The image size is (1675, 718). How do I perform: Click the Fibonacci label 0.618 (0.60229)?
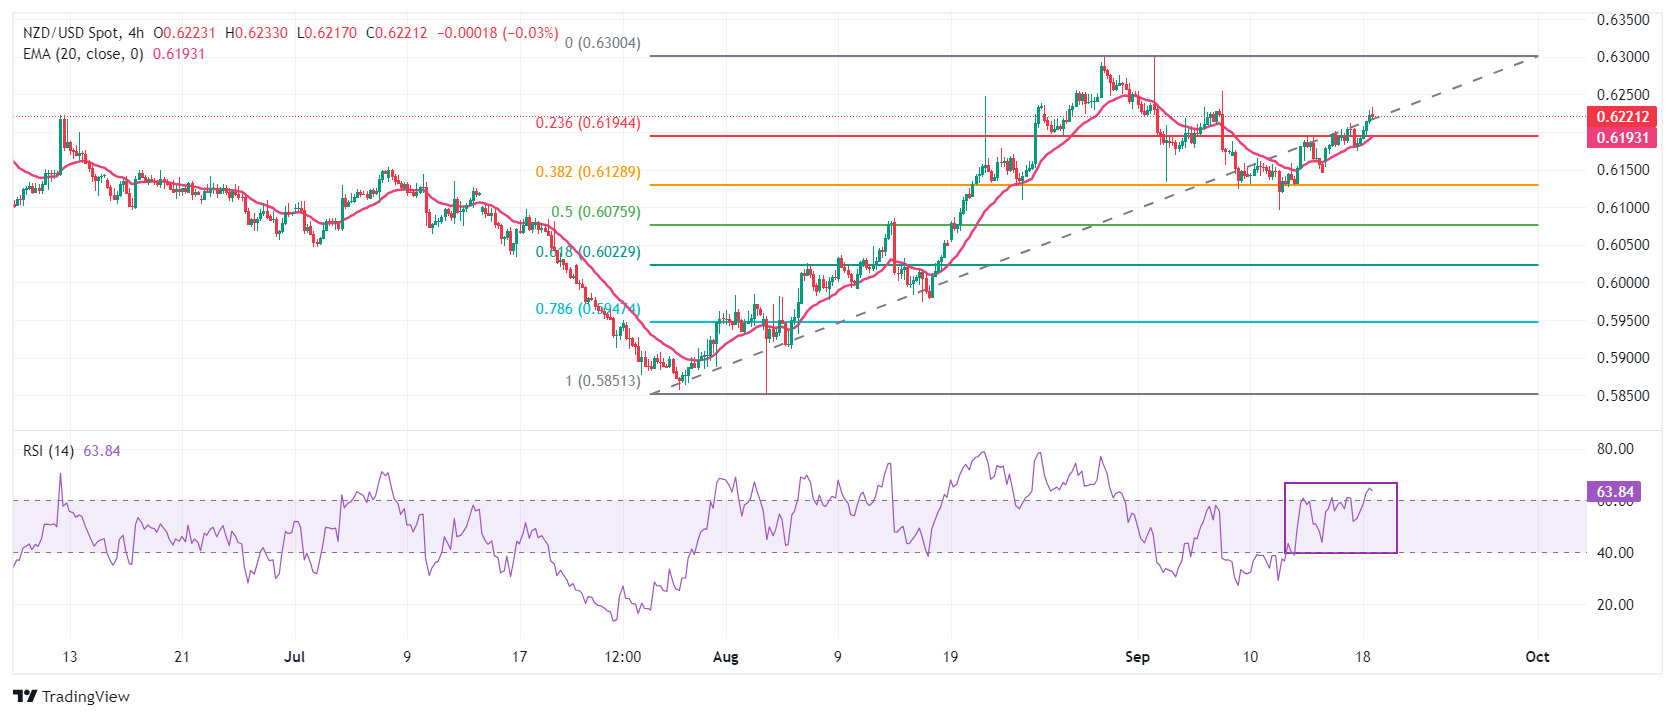[x=588, y=252]
